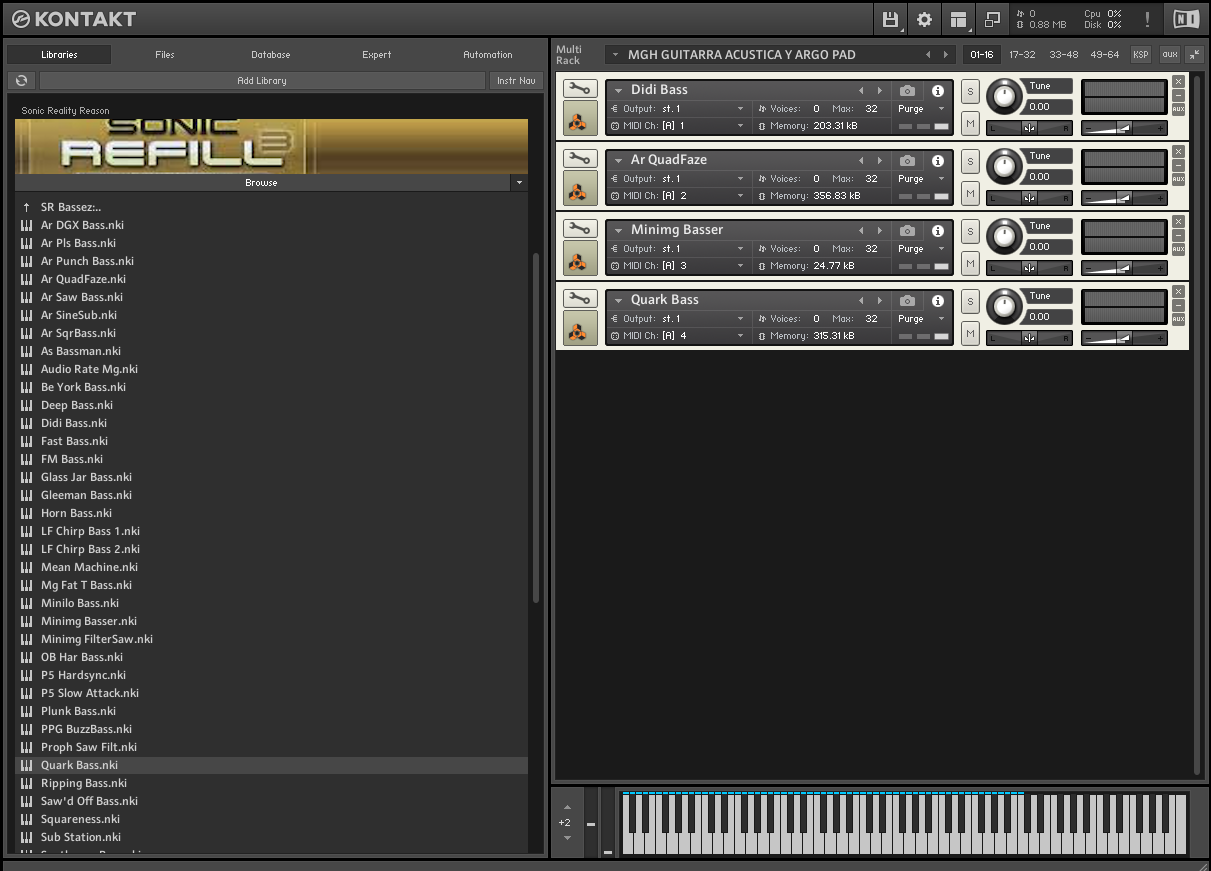Screen dimensions: 1211x871
Task: Mute the Minimg Basser instrument
Action: [970, 262]
